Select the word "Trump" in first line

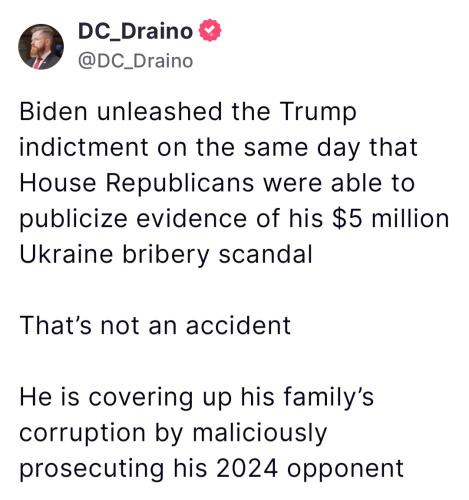318,113
